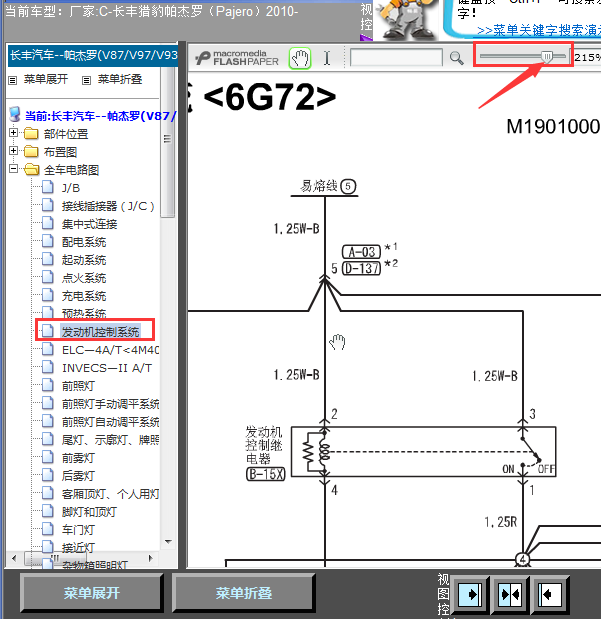Open the 前照灯 page

[x=78, y=386]
